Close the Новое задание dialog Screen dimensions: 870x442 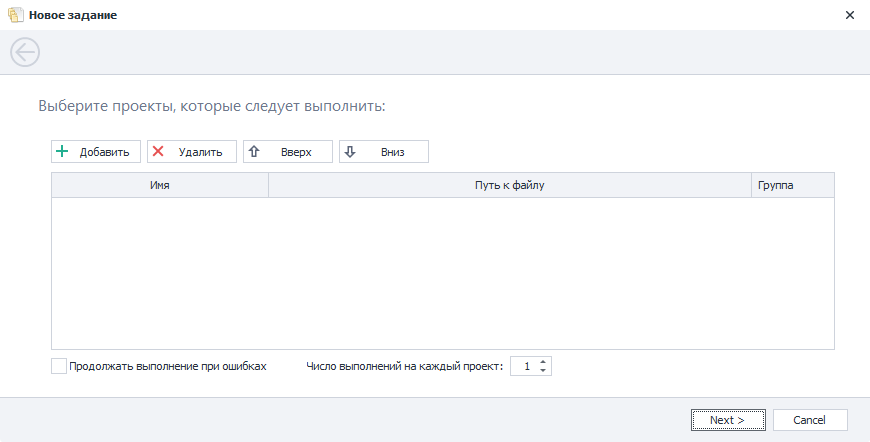click(849, 15)
